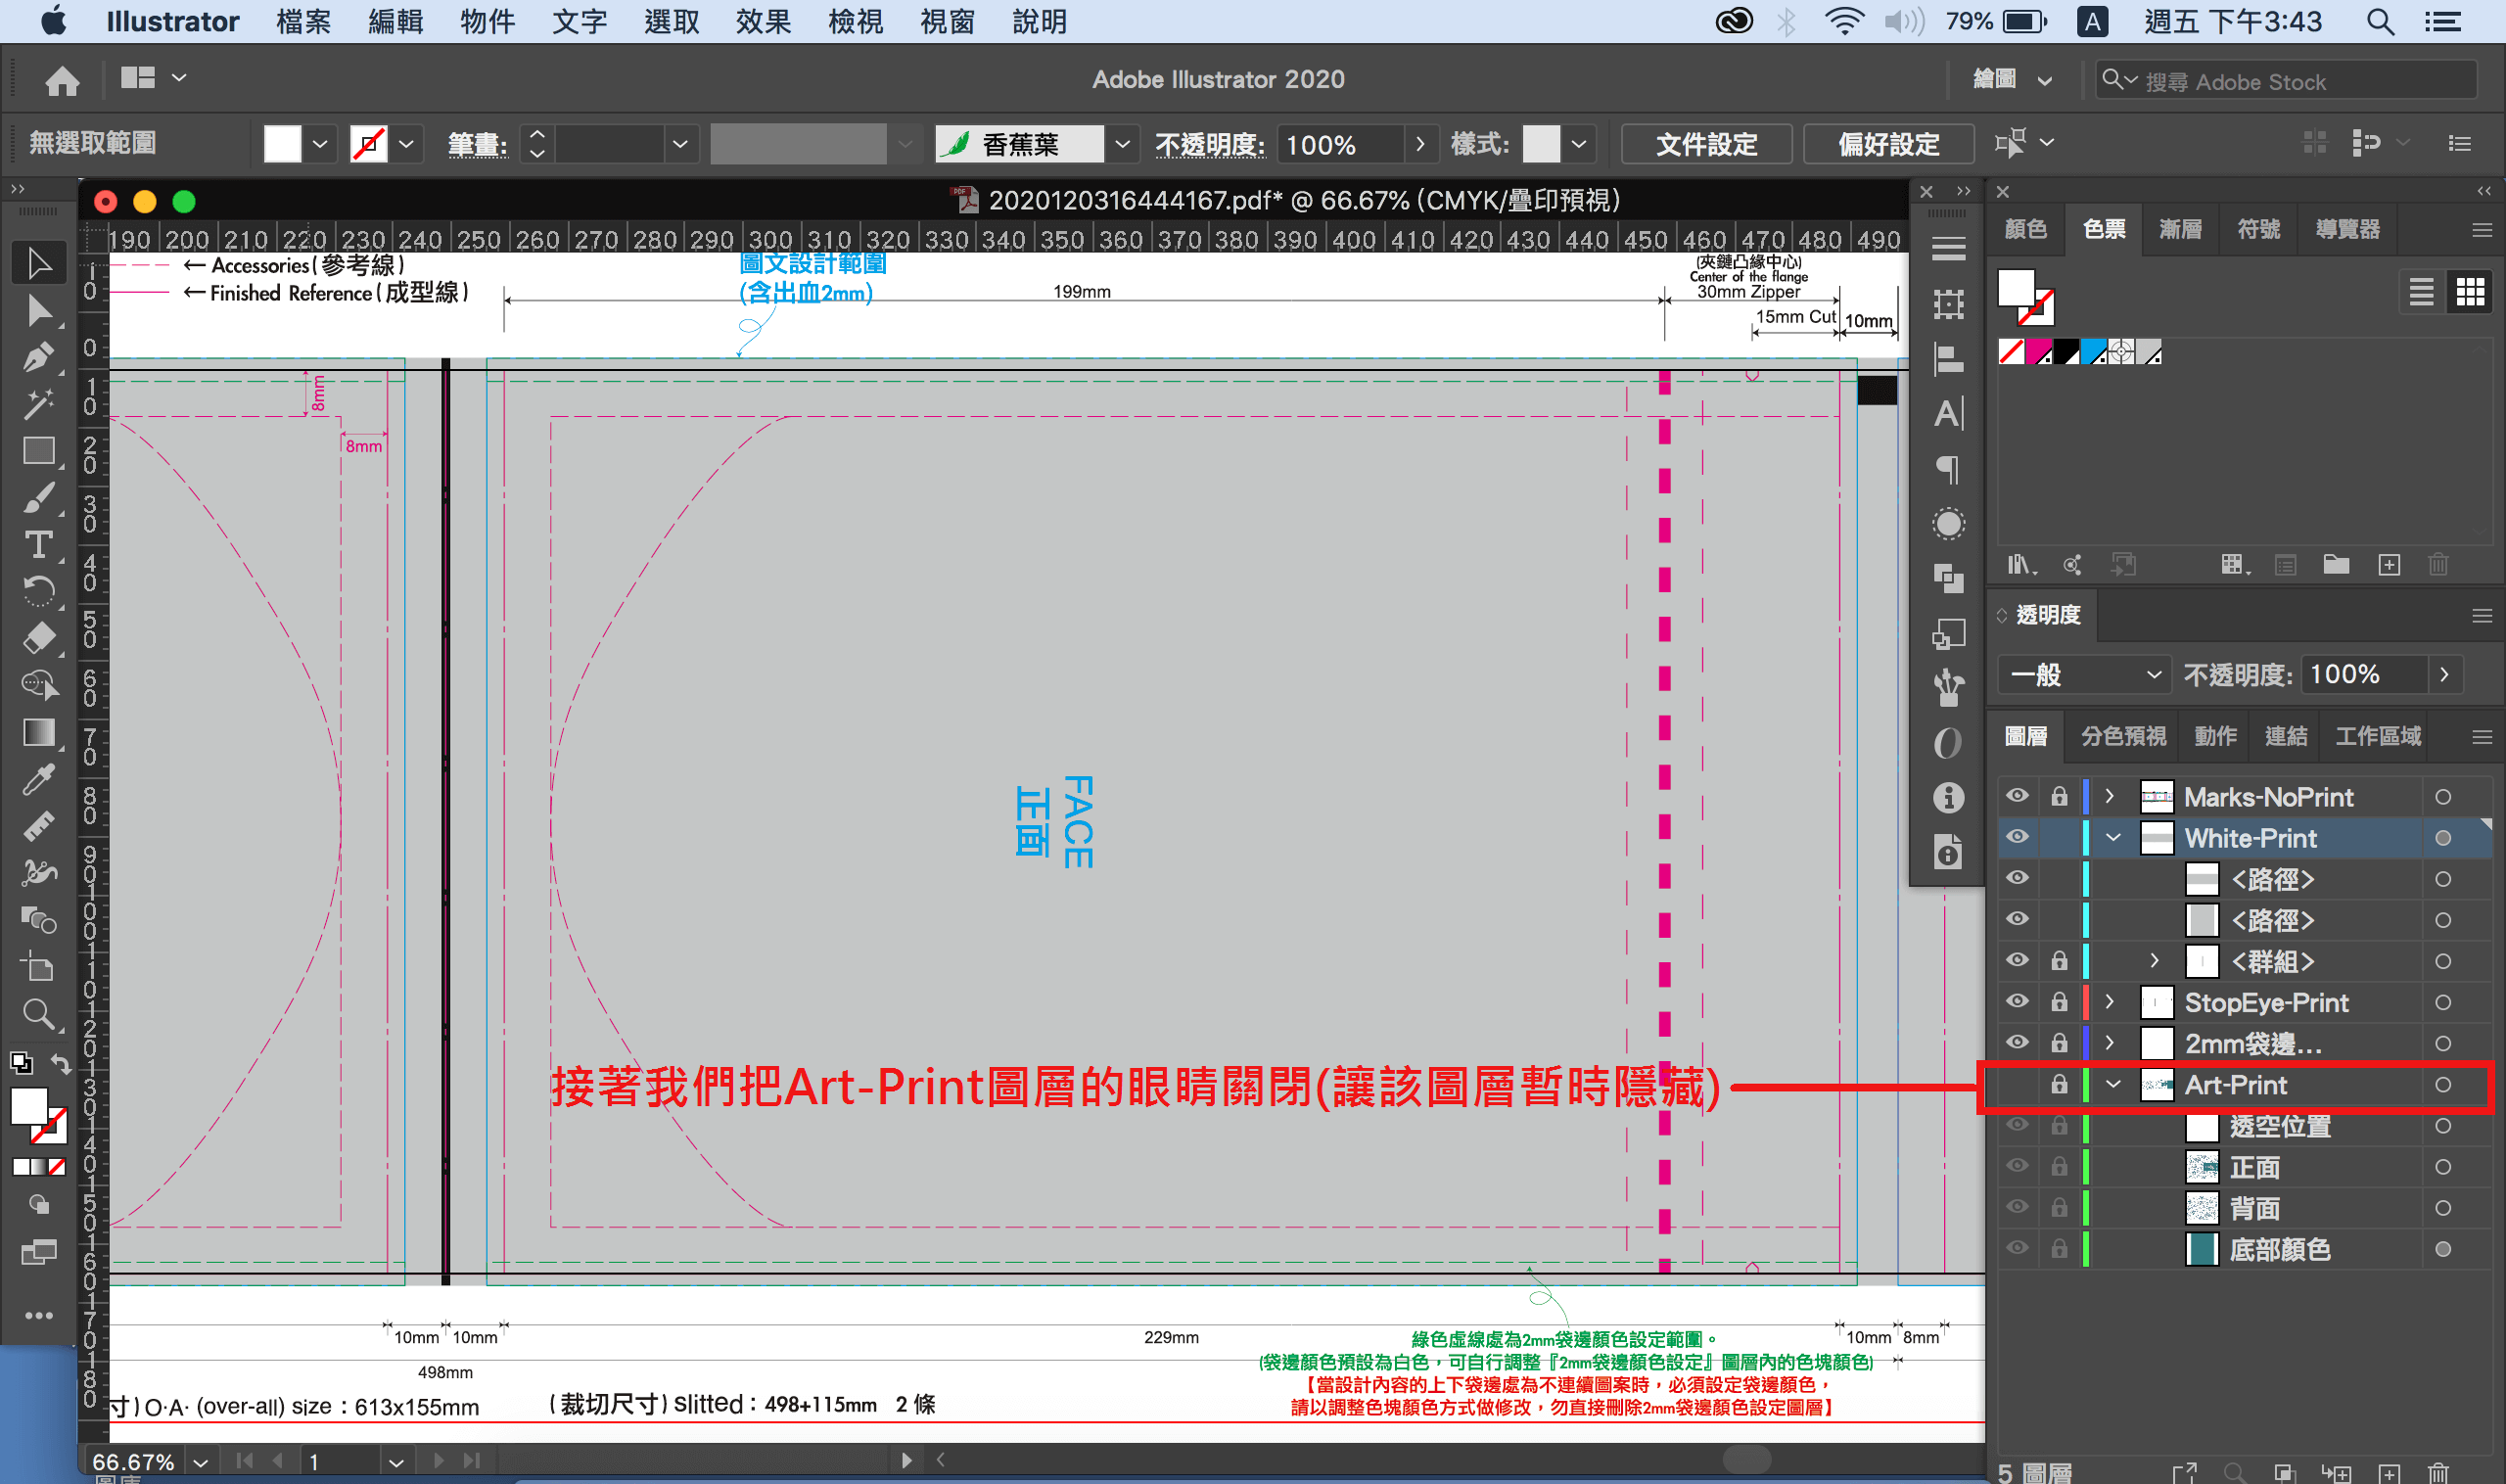2506x1484 pixels.
Task: Hide the Marks-NoPrint layer
Action: point(2017,797)
